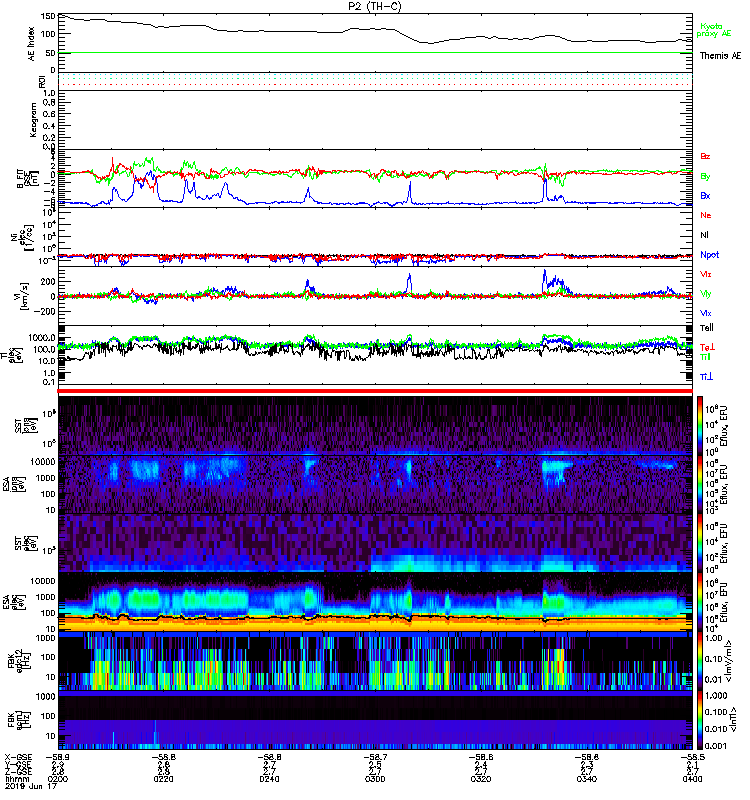Click the "1000.0" tick on temperature axis
The width and height of the screenshot is (750, 800).
[x=42, y=337]
